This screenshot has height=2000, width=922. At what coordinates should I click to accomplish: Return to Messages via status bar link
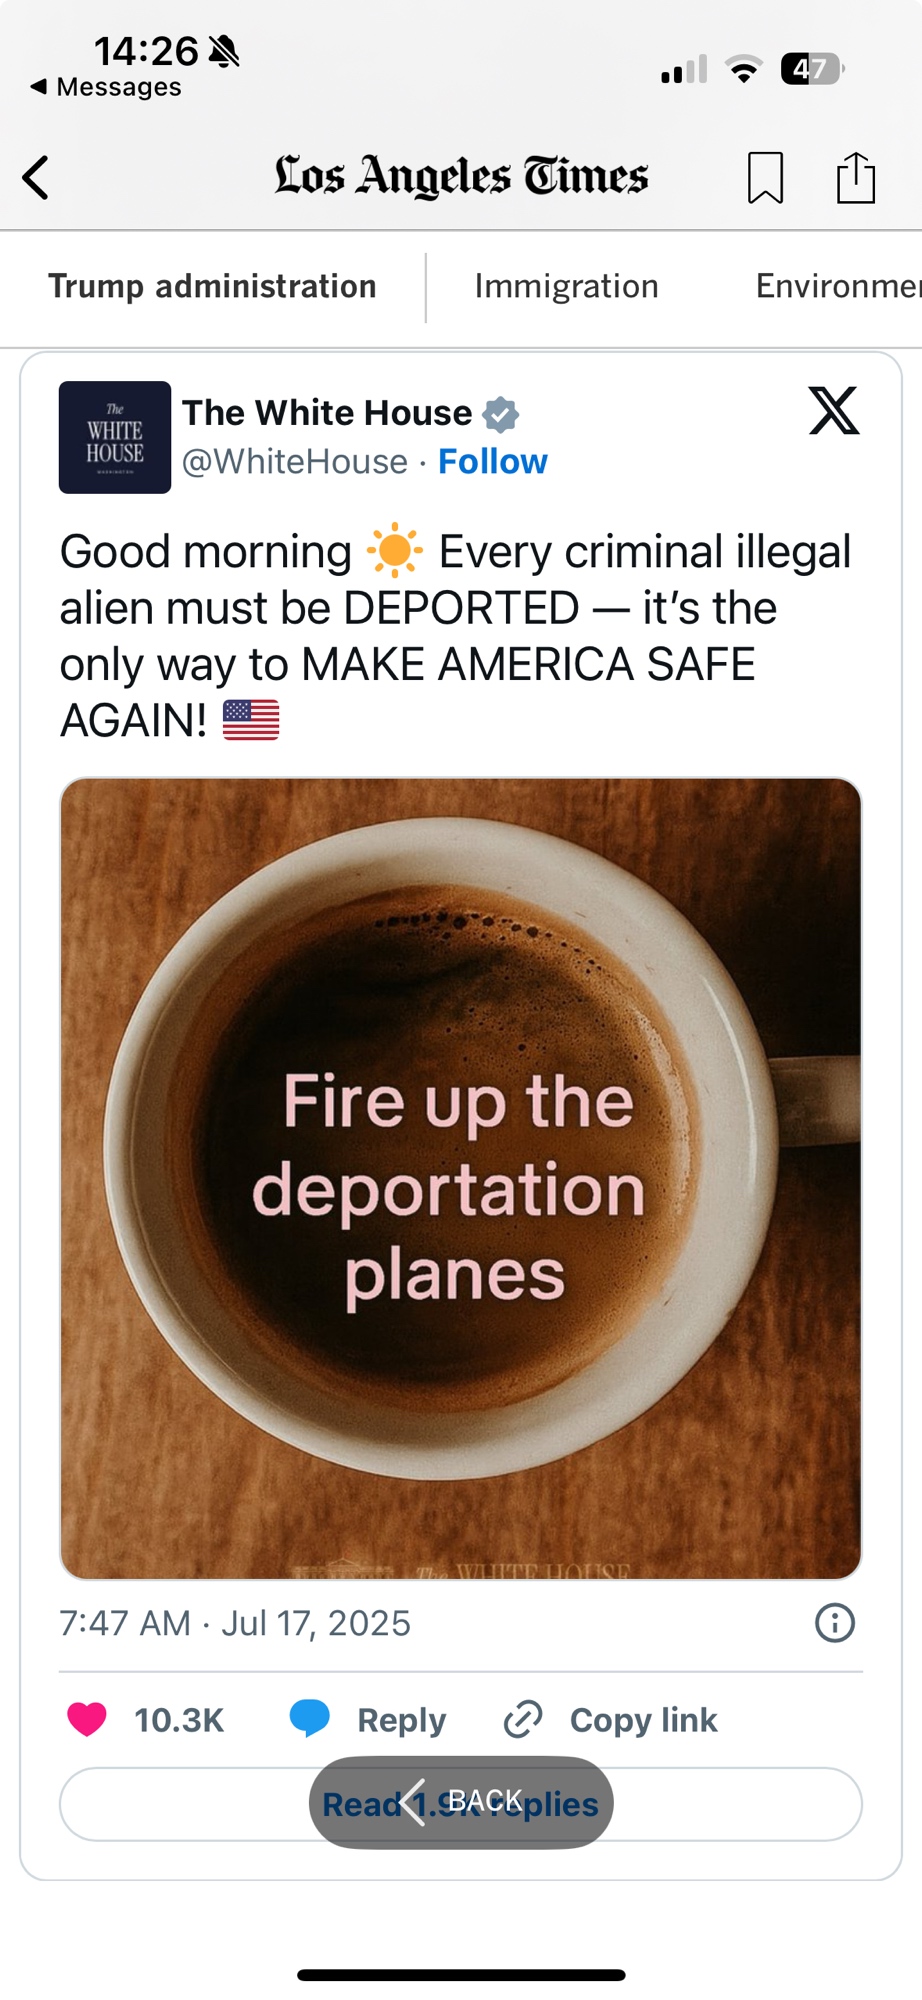coord(106,87)
